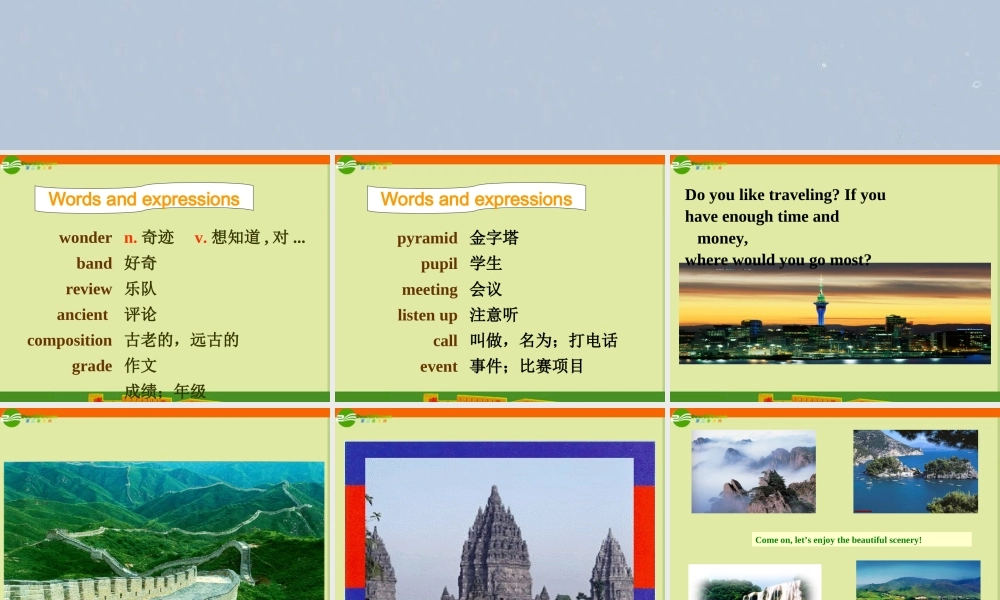This screenshot has height=600, width=1000.
Task: Select the word "grade"
Action: [92, 366]
